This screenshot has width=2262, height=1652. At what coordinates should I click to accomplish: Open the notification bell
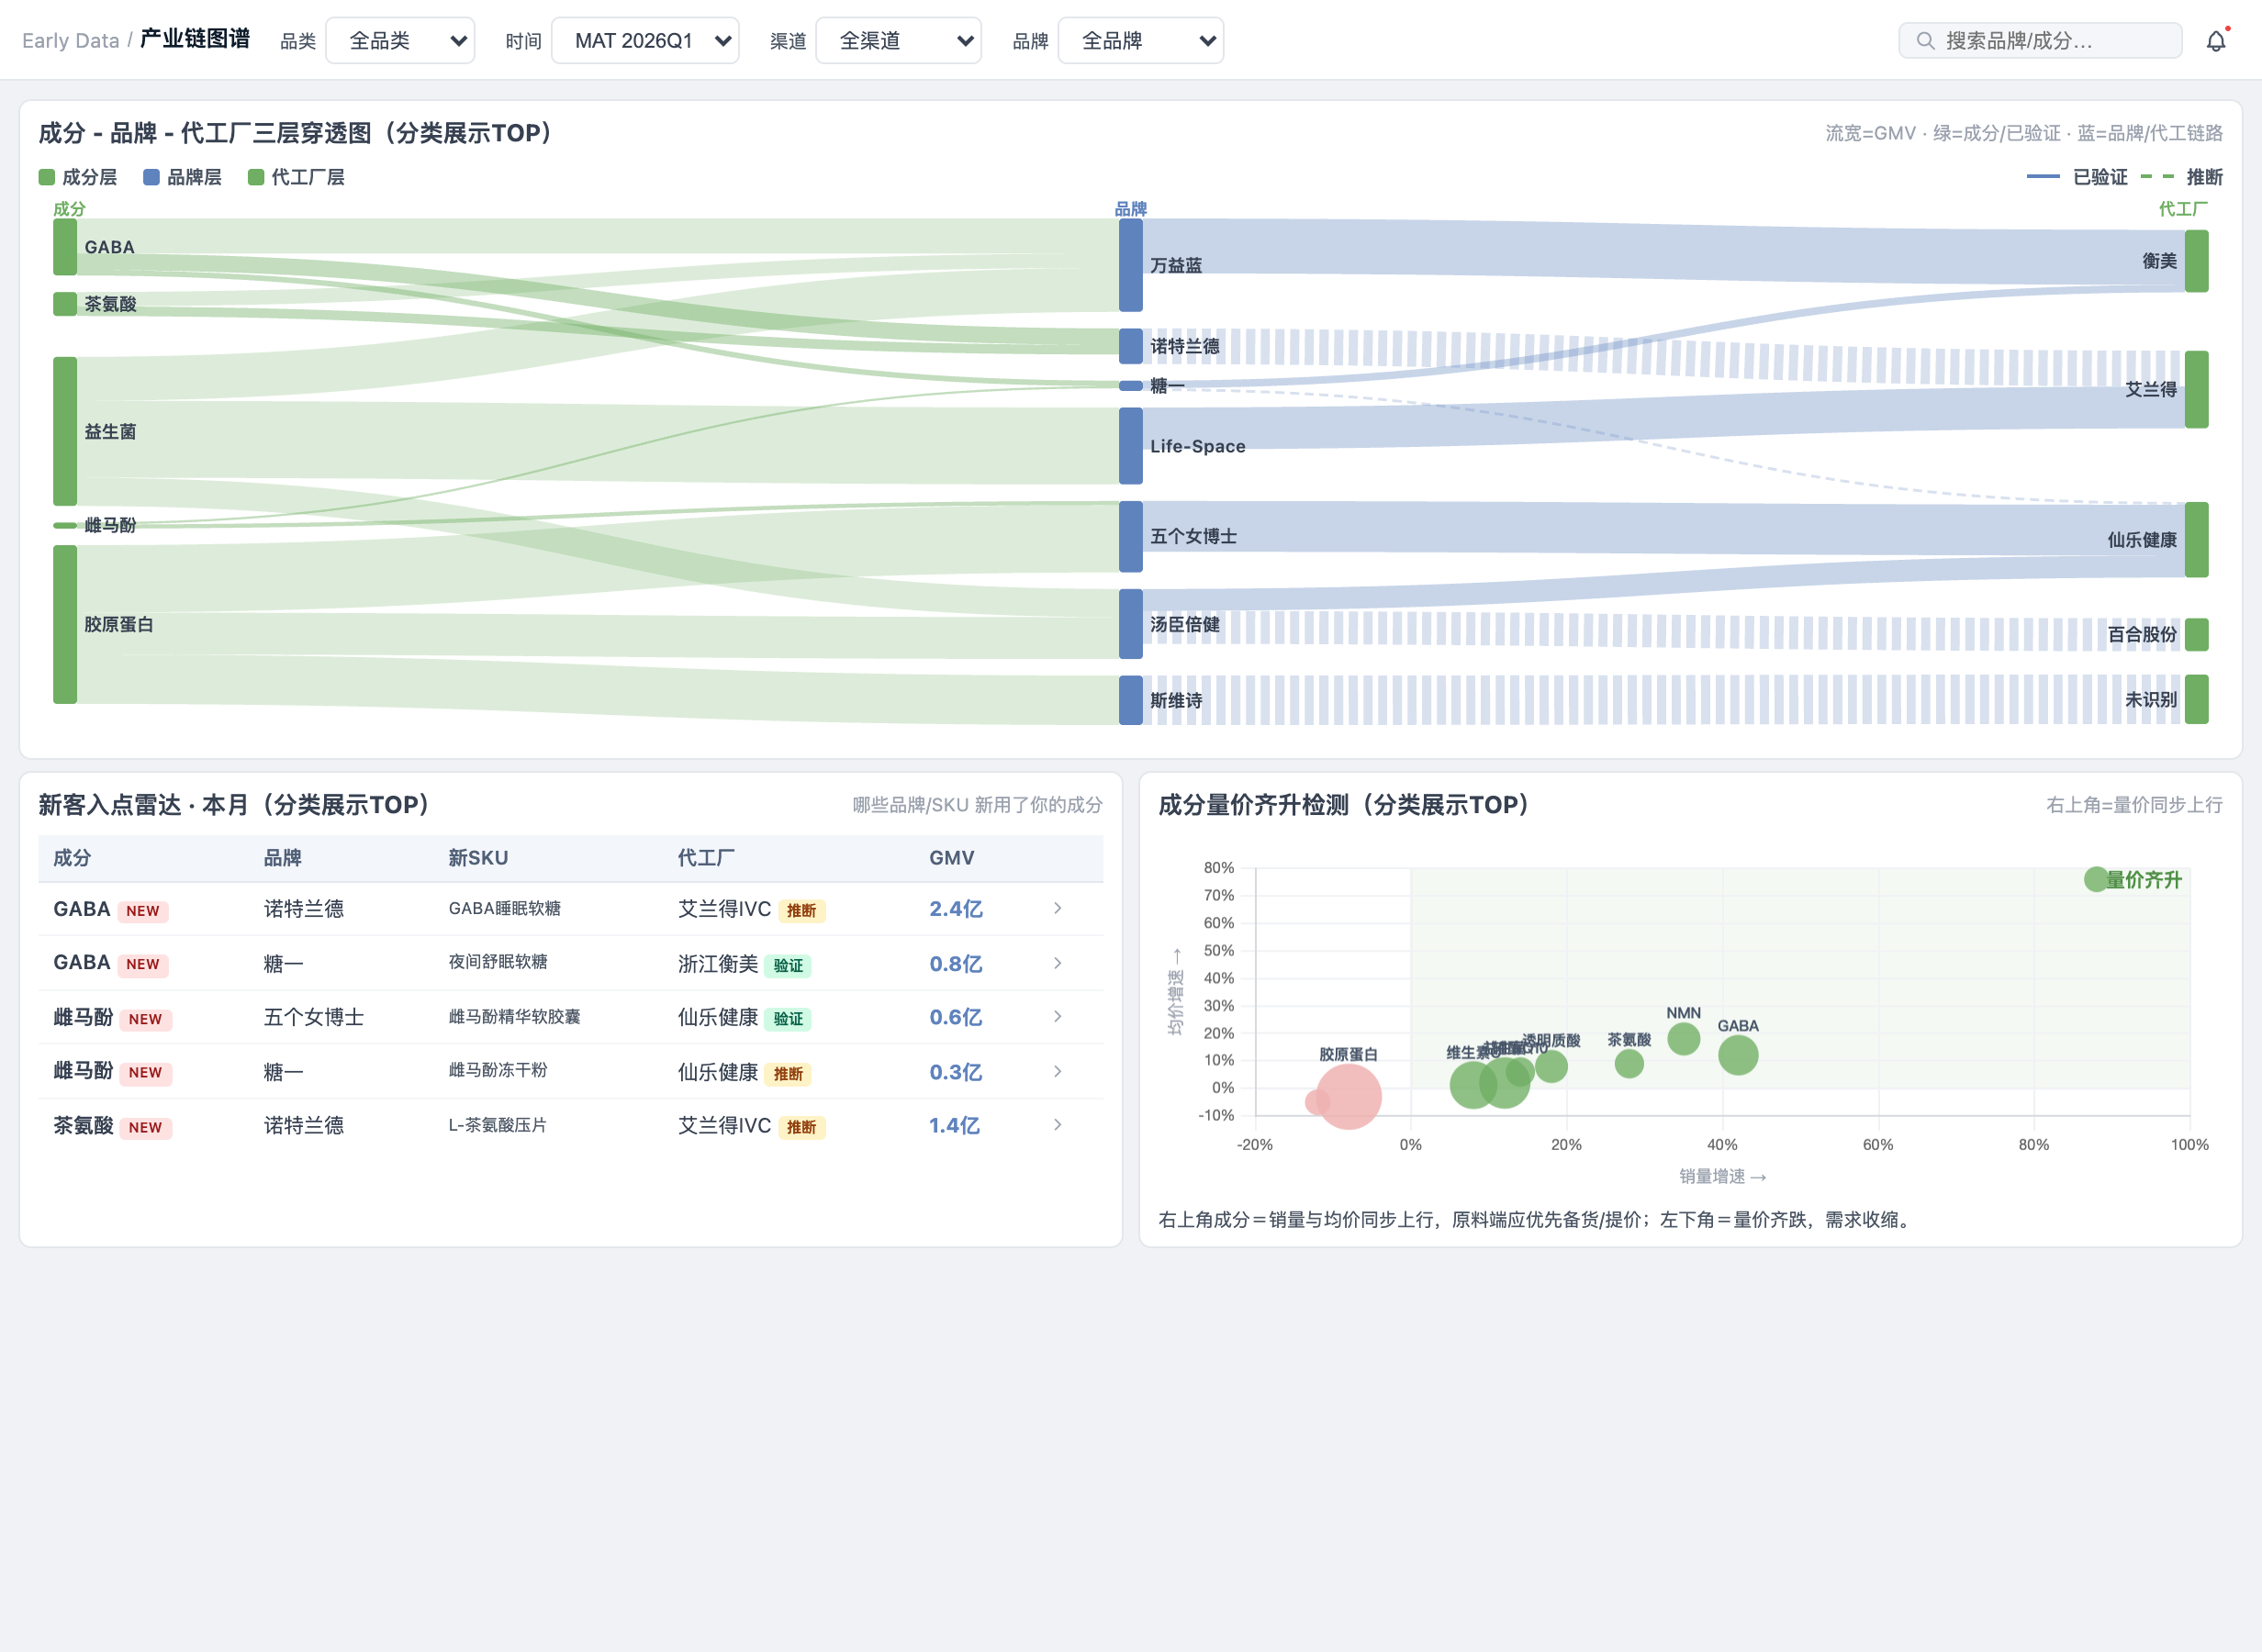(2216, 41)
